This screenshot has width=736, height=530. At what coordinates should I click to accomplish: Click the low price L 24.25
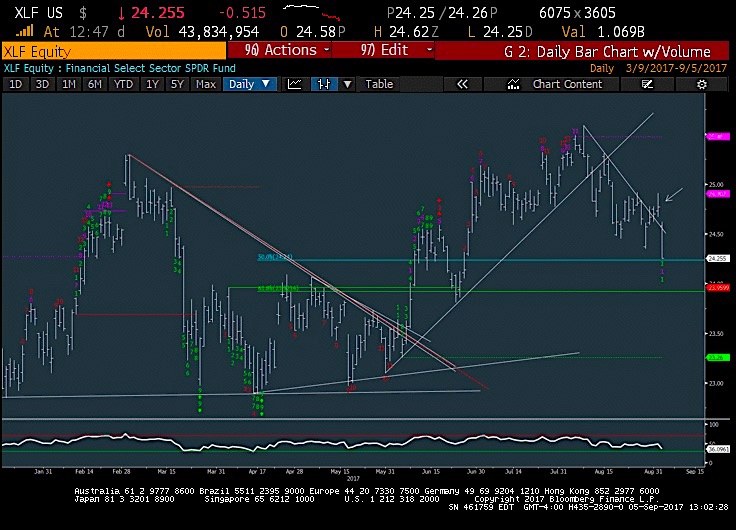500,32
